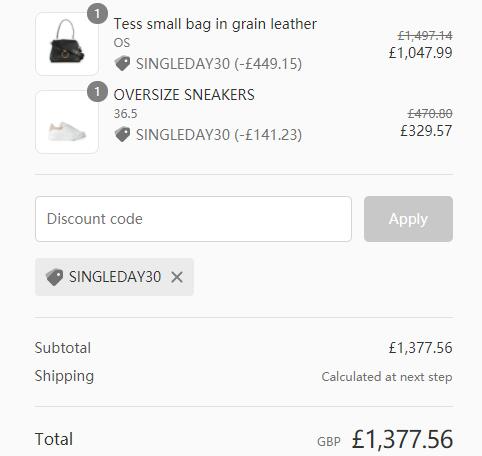Open the Oversize Sneakers thumbnail
The image size is (482, 456).
[67, 122]
